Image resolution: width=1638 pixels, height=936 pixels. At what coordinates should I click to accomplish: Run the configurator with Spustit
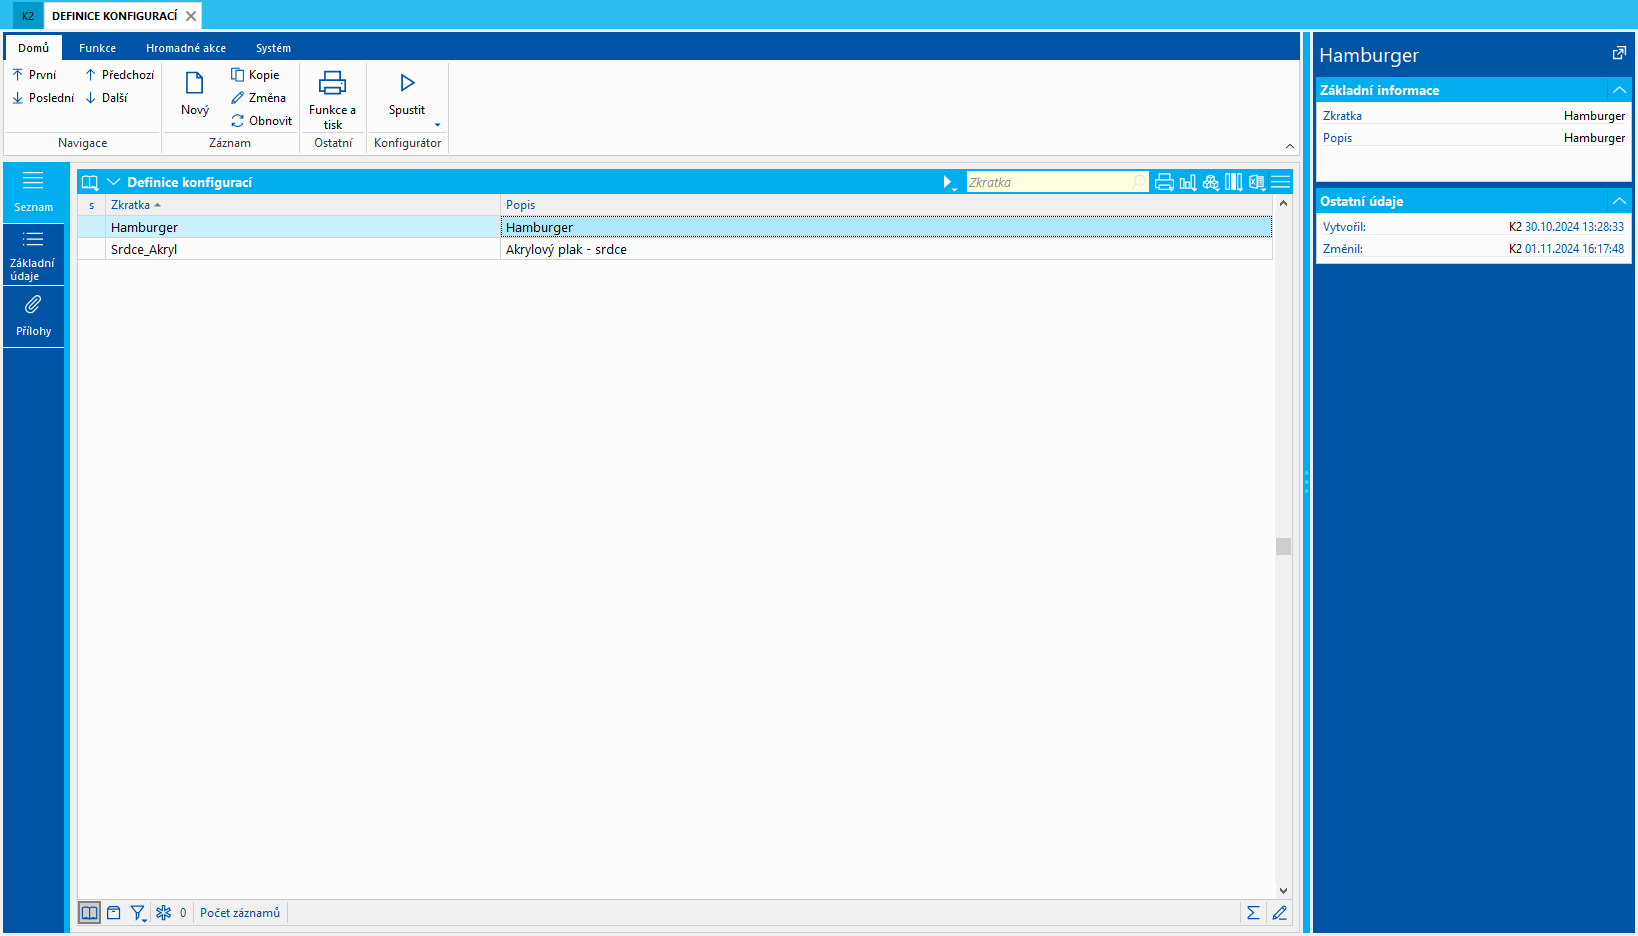pyautogui.click(x=407, y=94)
